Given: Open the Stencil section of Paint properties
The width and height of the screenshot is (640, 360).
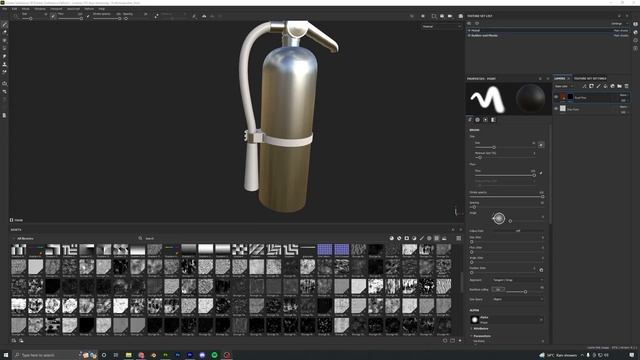Looking at the screenshot, I should (485, 120).
